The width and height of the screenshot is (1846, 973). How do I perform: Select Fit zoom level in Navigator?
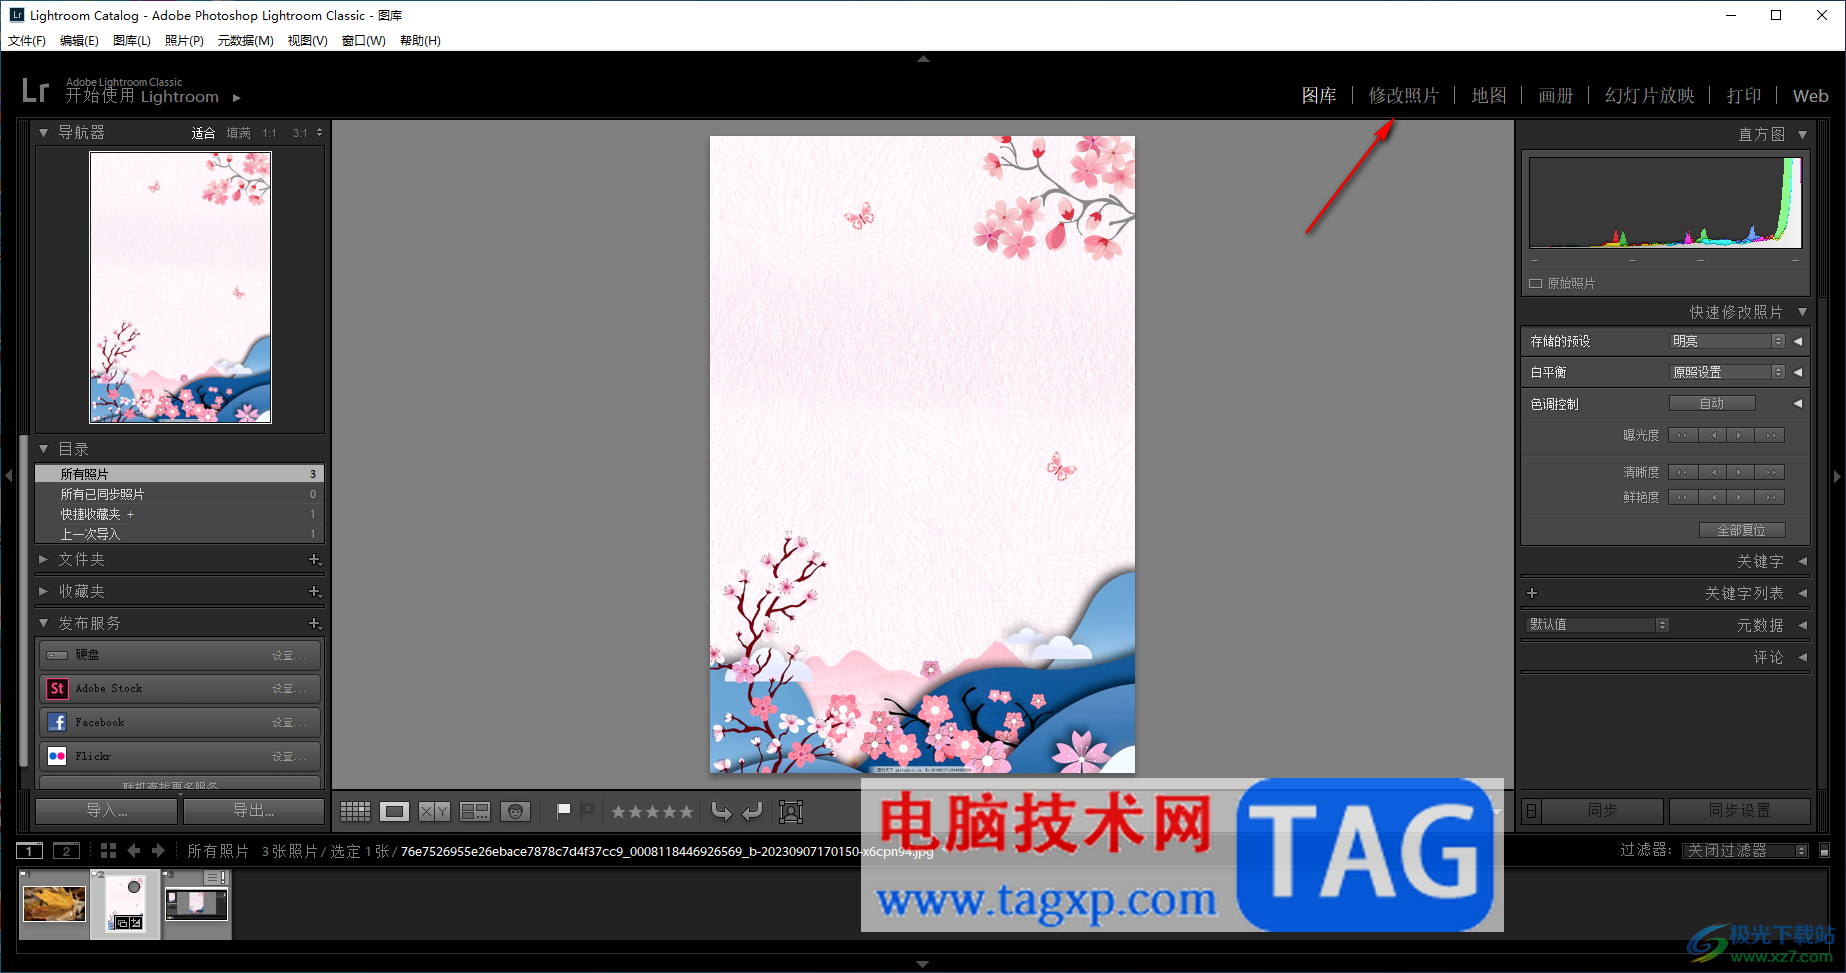(203, 133)
